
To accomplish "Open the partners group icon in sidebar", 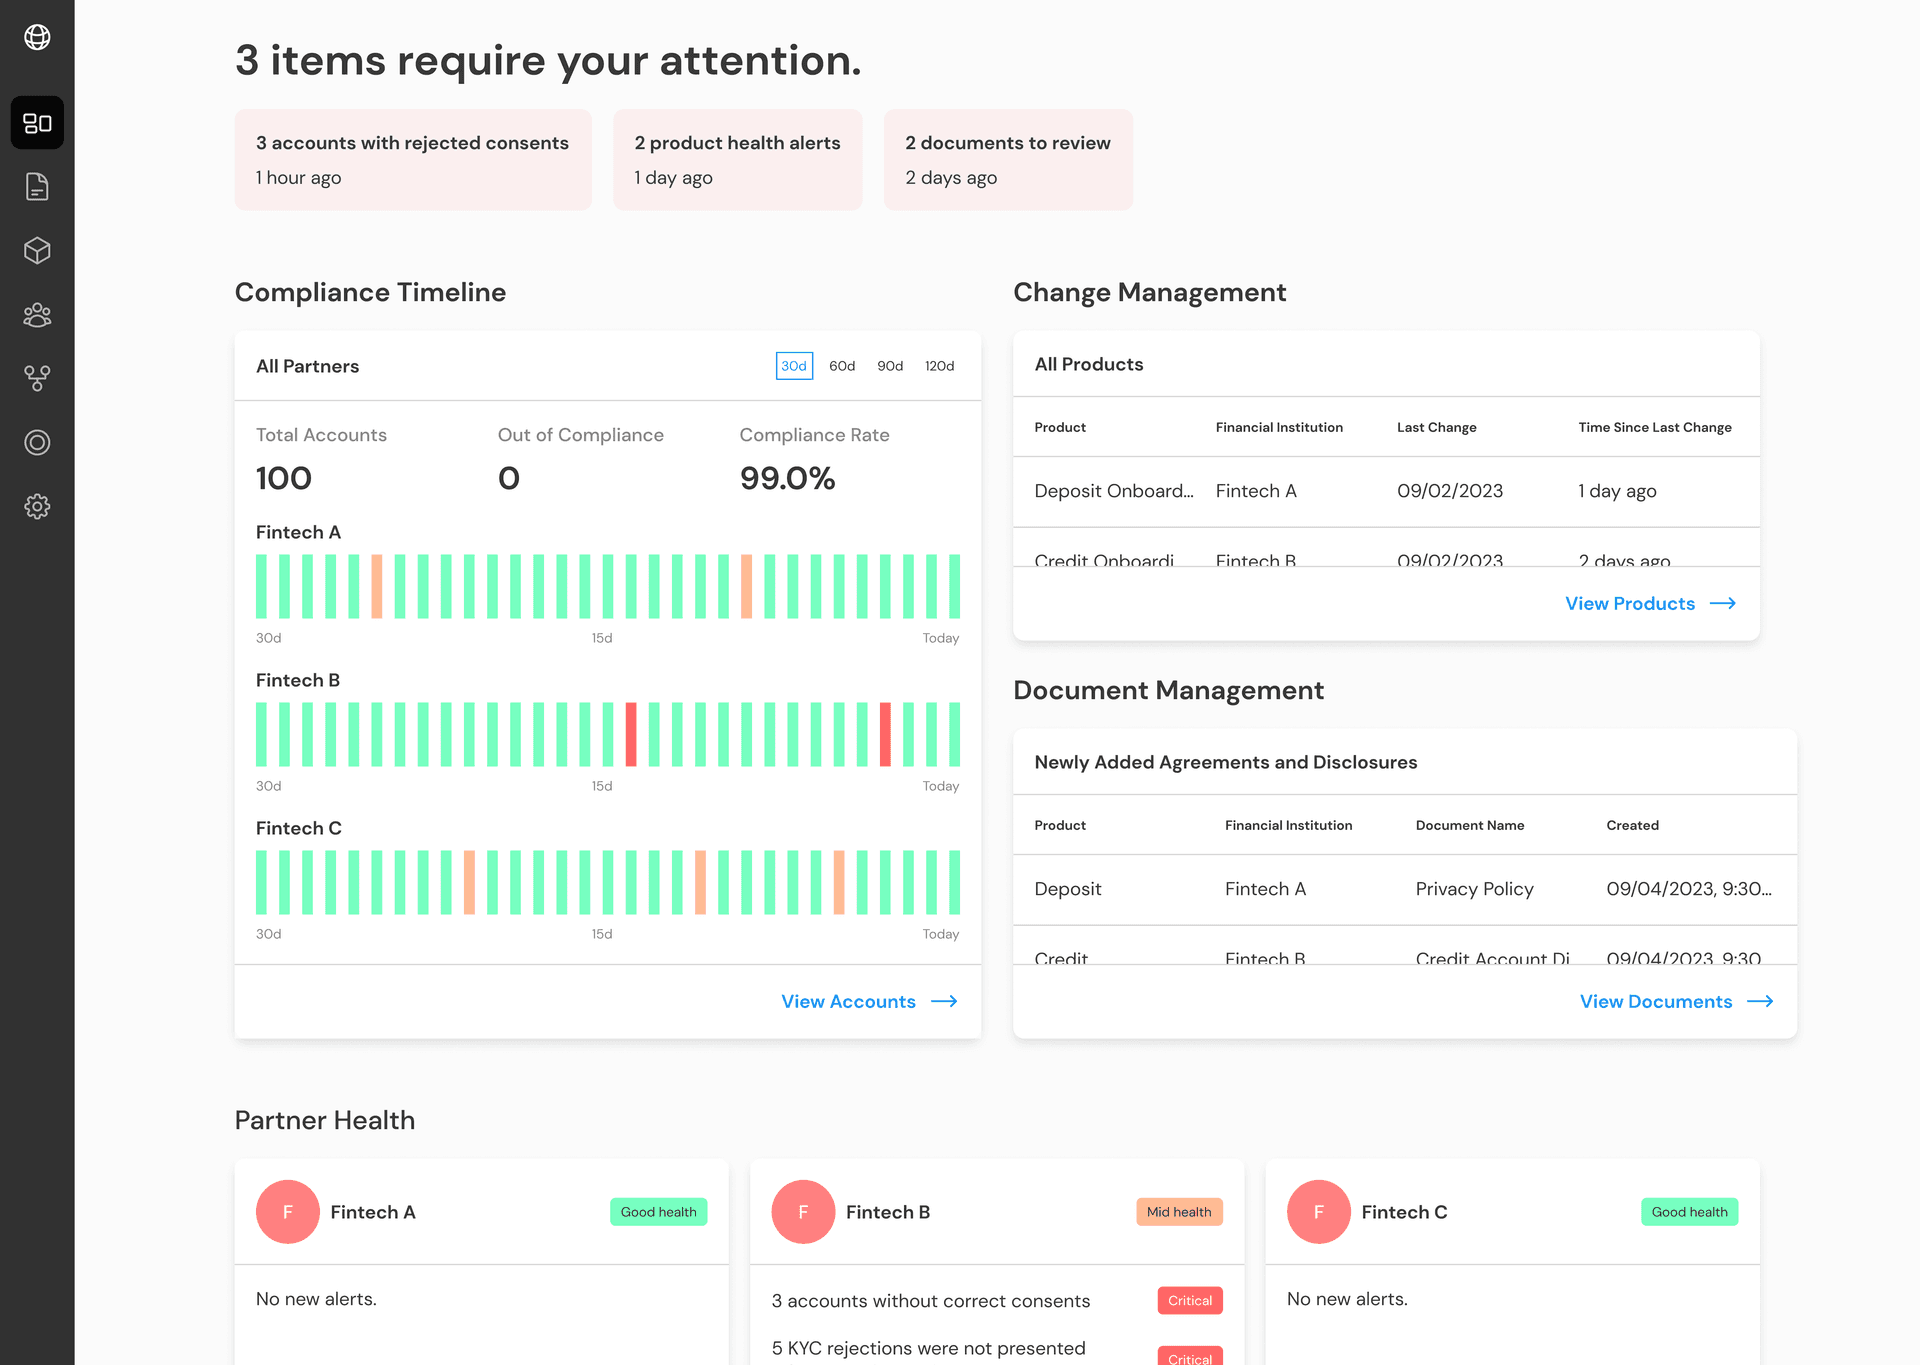I will pyautogui.click(x=37, y=315).
